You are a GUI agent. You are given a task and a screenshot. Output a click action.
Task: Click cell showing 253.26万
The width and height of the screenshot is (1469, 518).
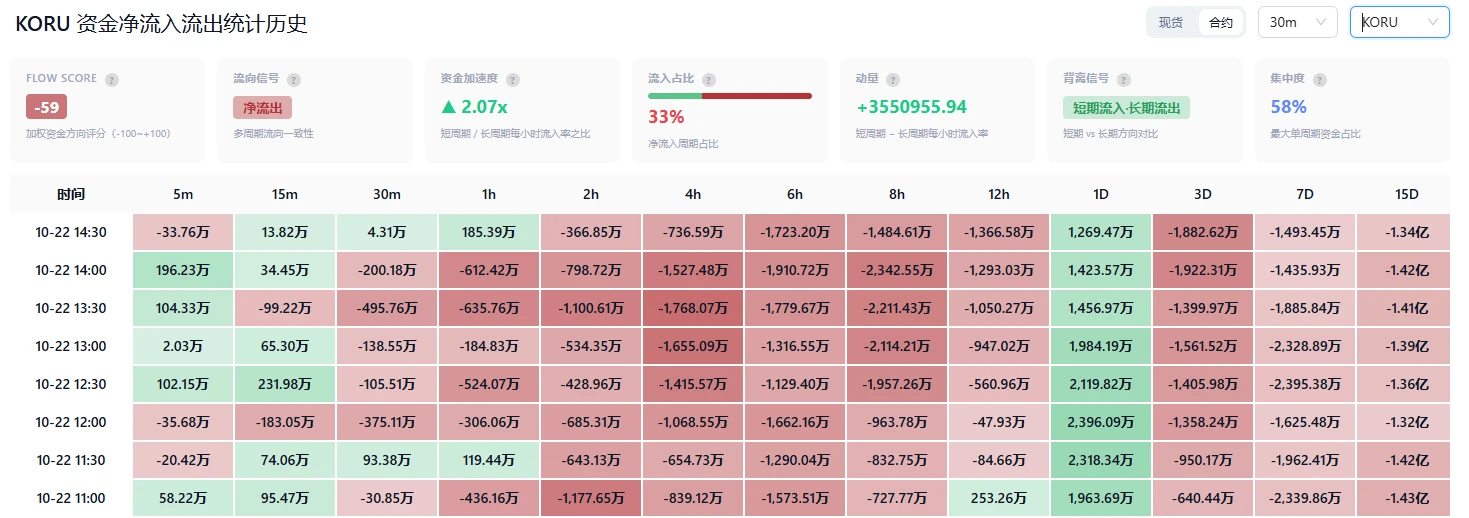click(999, 498)
